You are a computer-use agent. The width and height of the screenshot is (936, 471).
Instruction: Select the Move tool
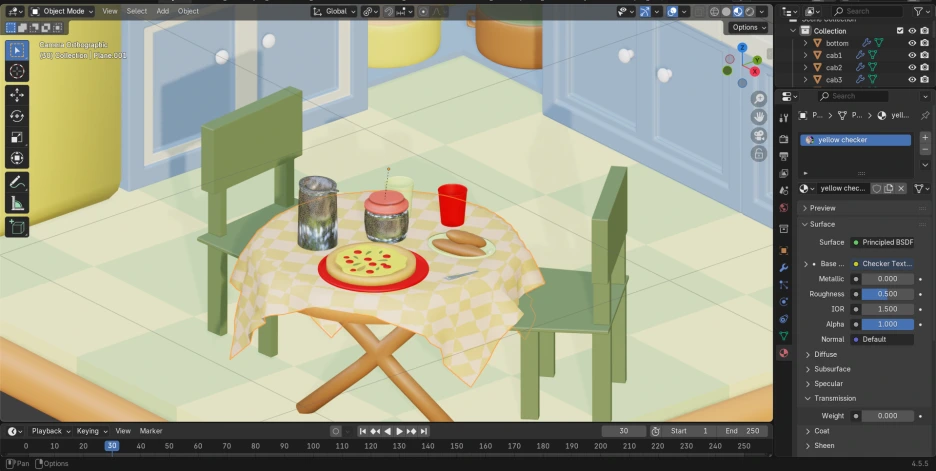(17, 95)
